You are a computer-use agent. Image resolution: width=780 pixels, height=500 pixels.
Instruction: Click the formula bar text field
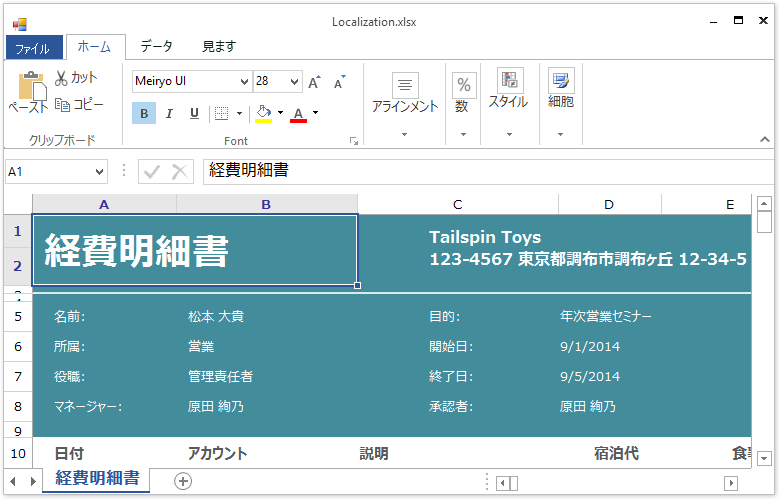point(480,171)
